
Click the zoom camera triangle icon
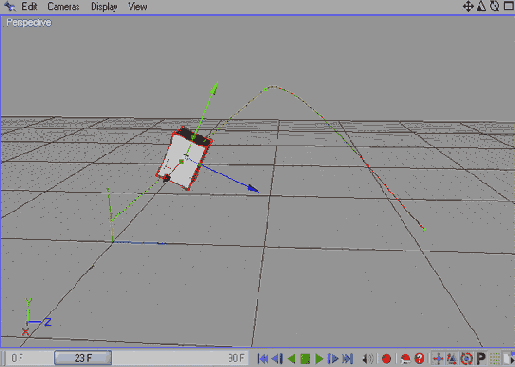pyautogui.click(x=481, y=6)
